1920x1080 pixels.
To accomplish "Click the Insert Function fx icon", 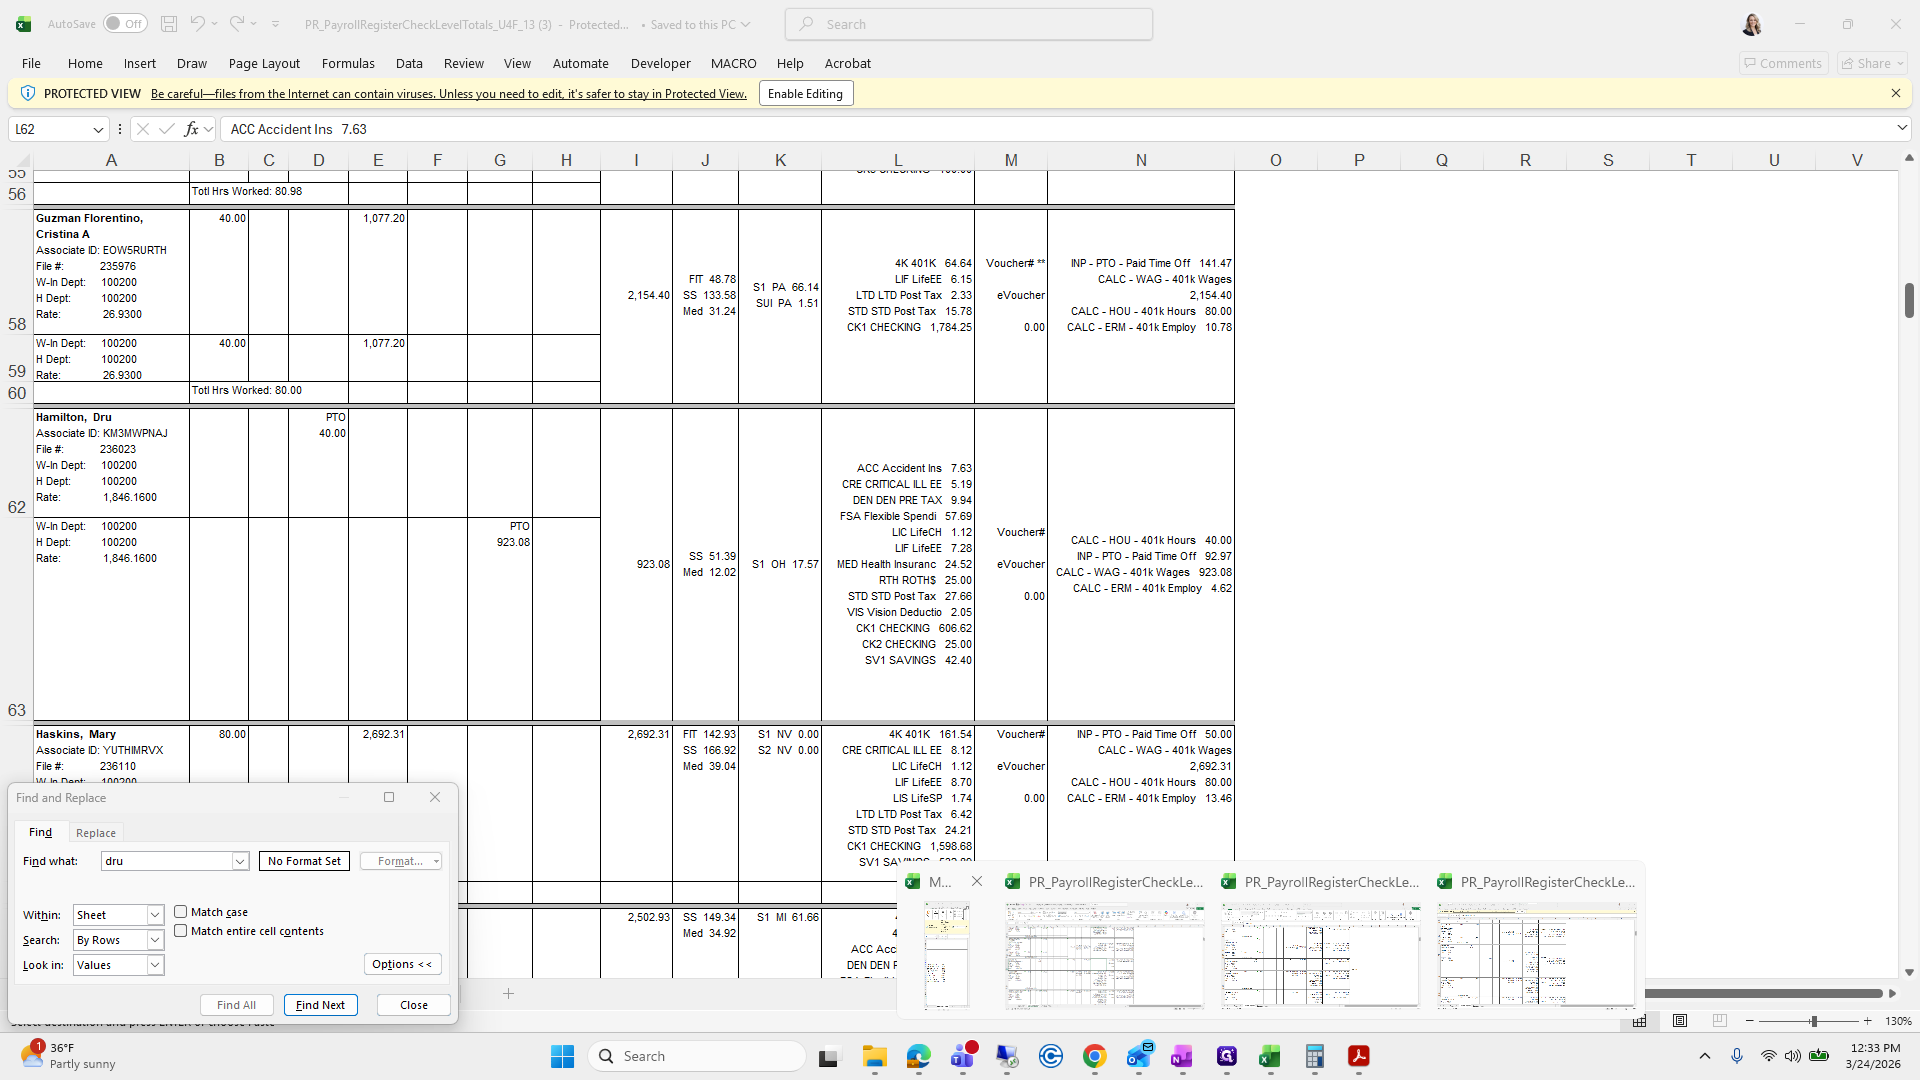I will pos(191,129).
